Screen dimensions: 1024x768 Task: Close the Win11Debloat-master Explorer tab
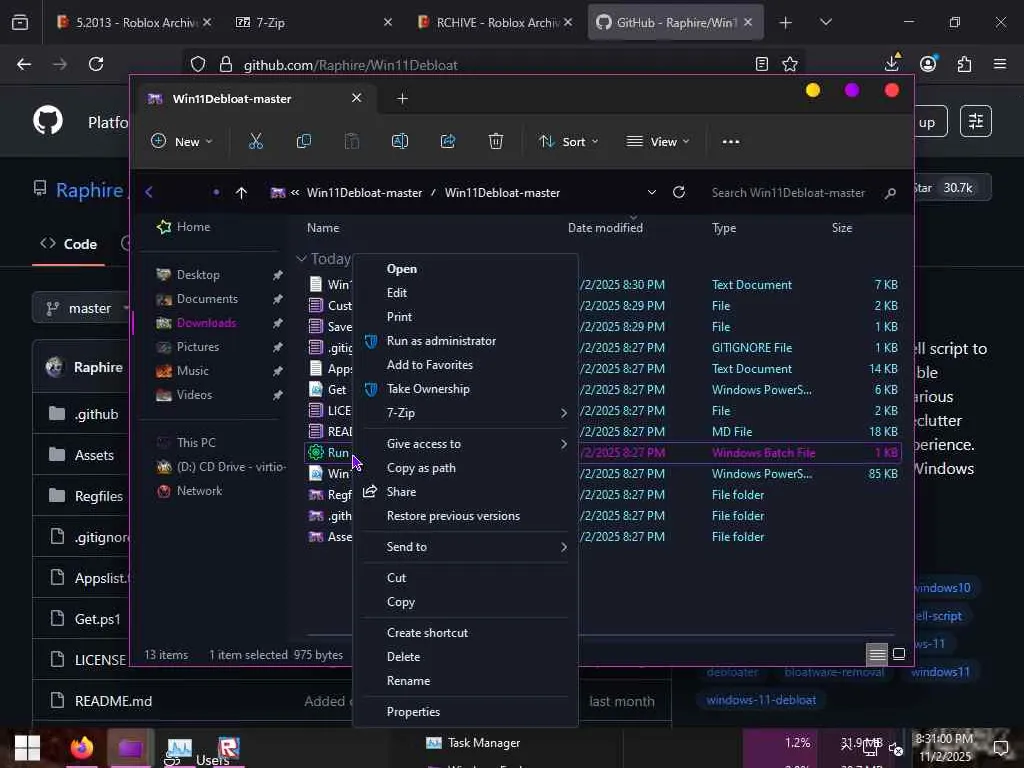357,98
